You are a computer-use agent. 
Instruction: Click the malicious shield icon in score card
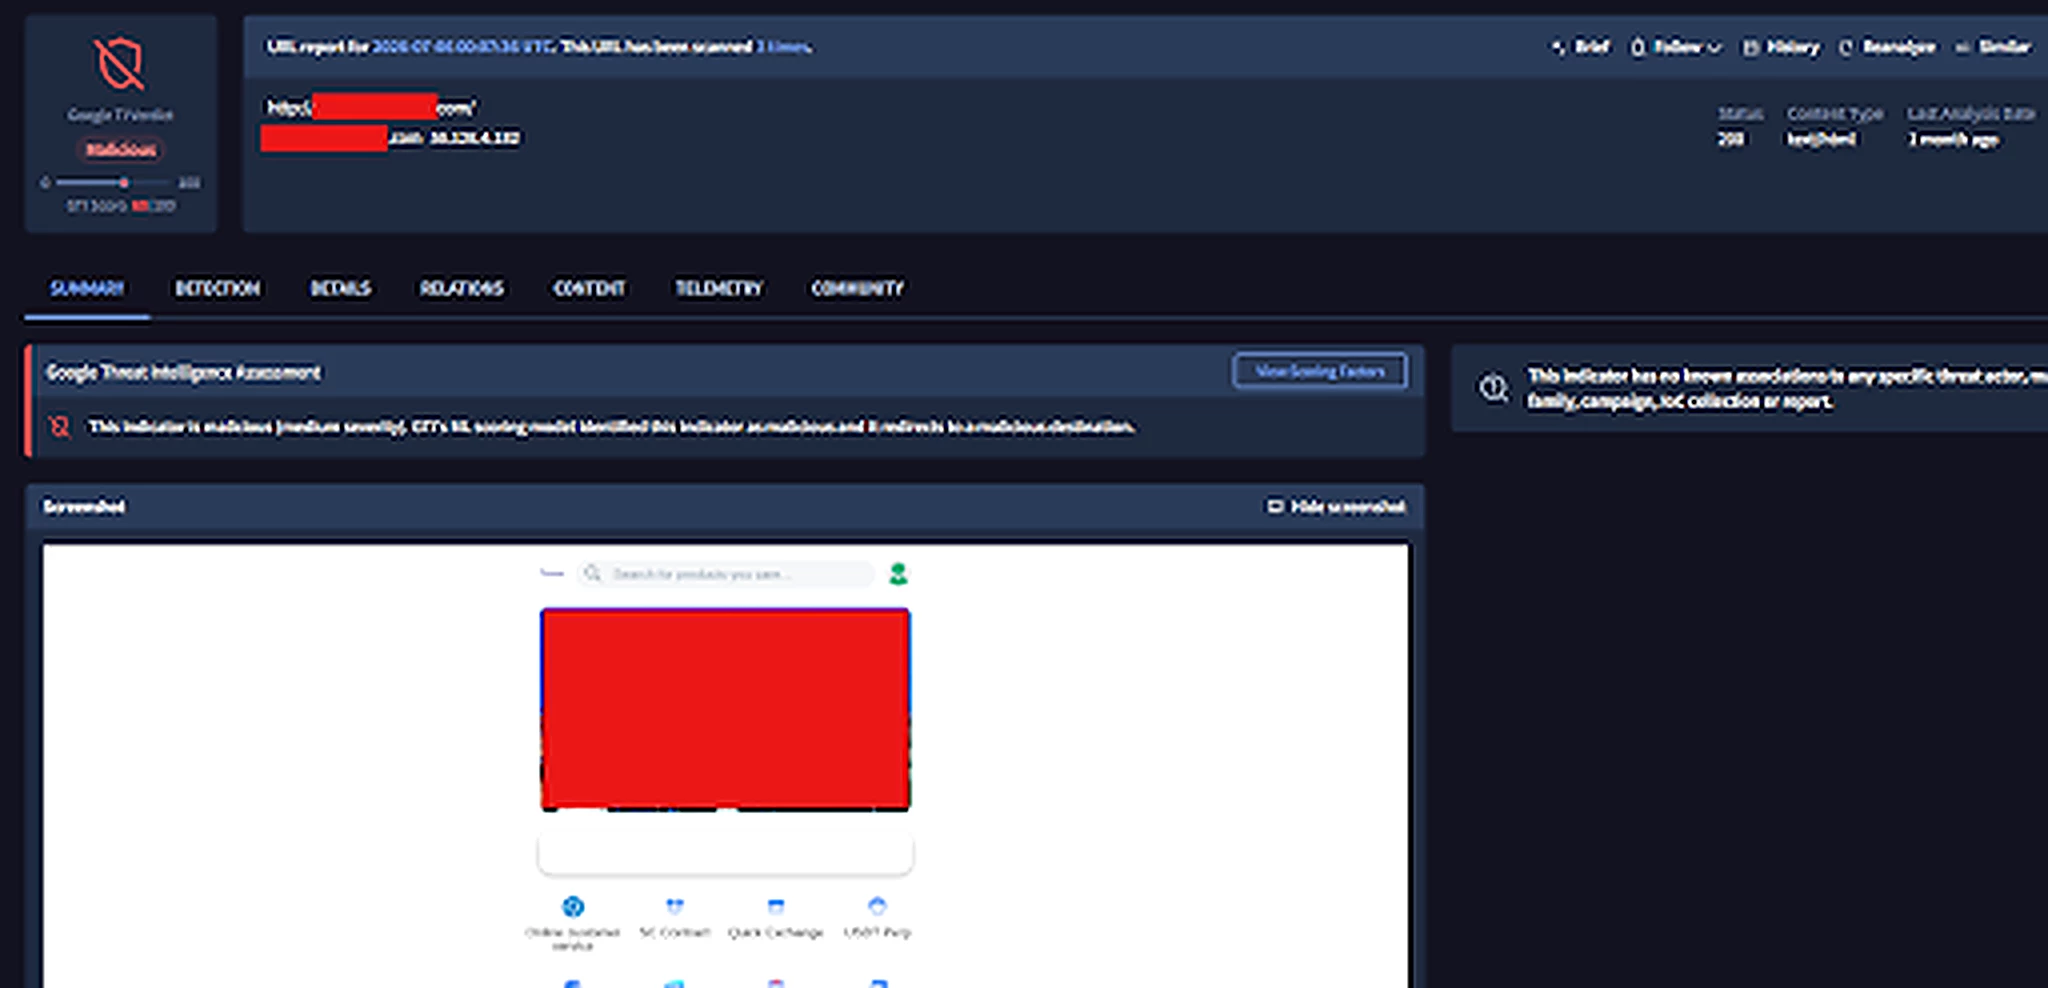point(120,64)
